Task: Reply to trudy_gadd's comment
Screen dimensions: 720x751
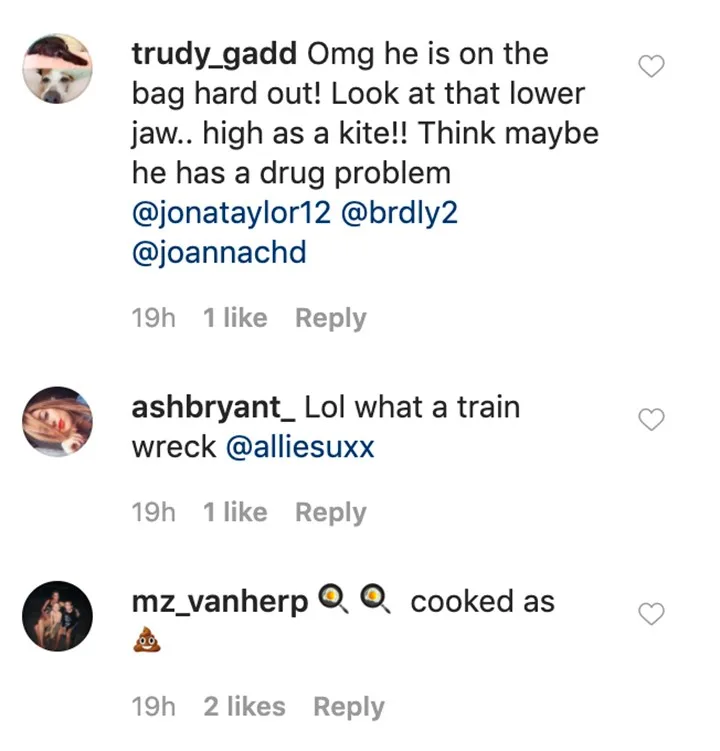Action: point(331,318)
